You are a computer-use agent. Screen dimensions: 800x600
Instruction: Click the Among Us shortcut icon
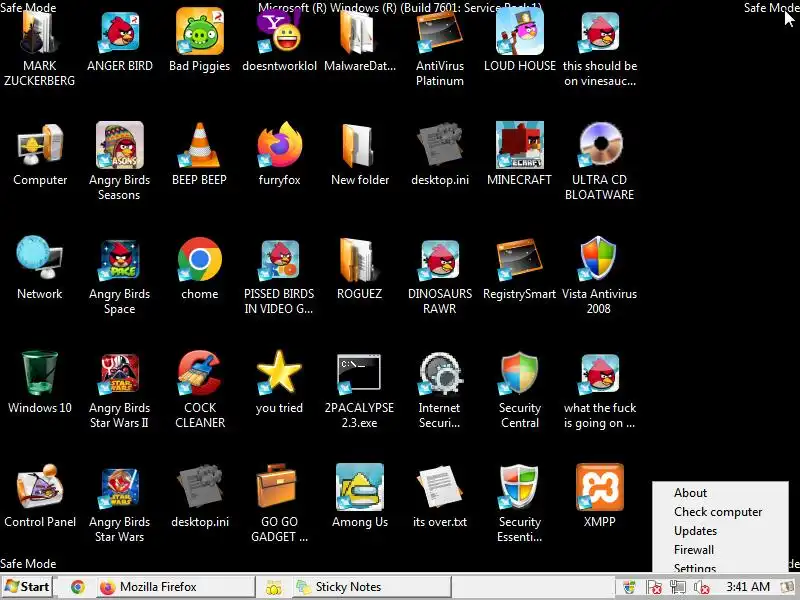[359, 488]
